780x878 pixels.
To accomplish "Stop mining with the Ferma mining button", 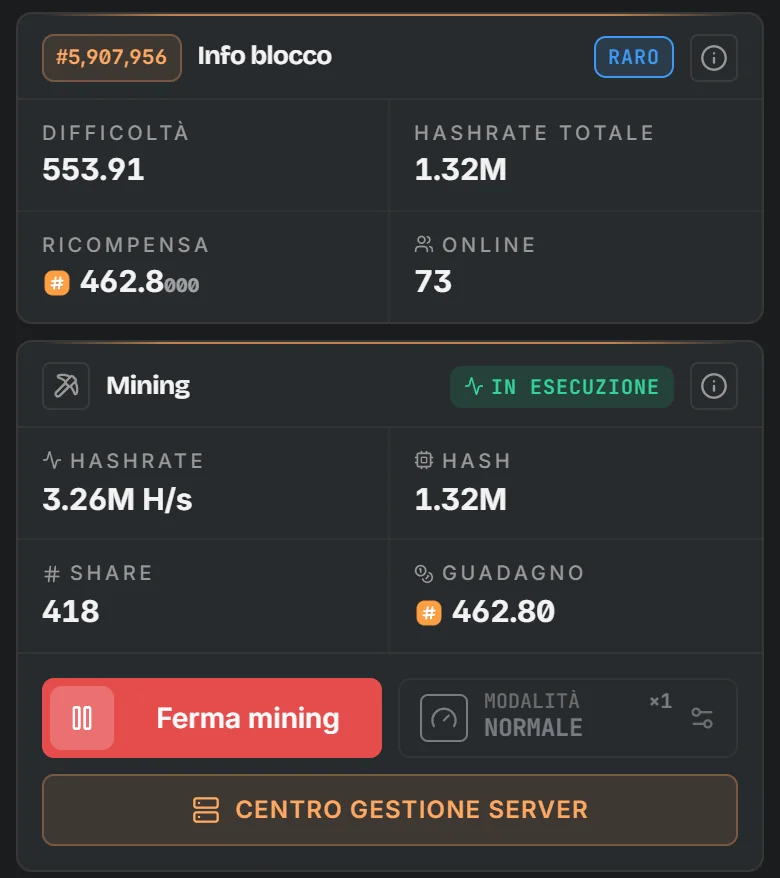I will click(212, 718).
